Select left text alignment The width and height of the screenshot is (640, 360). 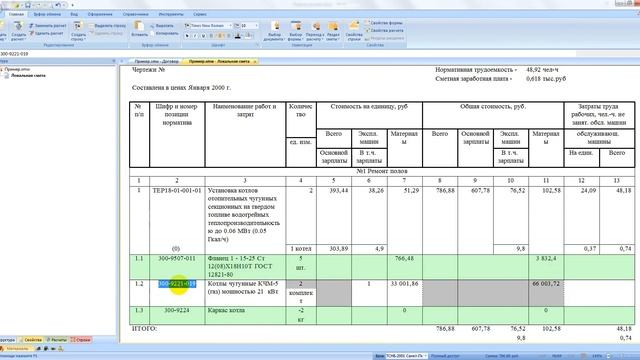coord(211,36)
